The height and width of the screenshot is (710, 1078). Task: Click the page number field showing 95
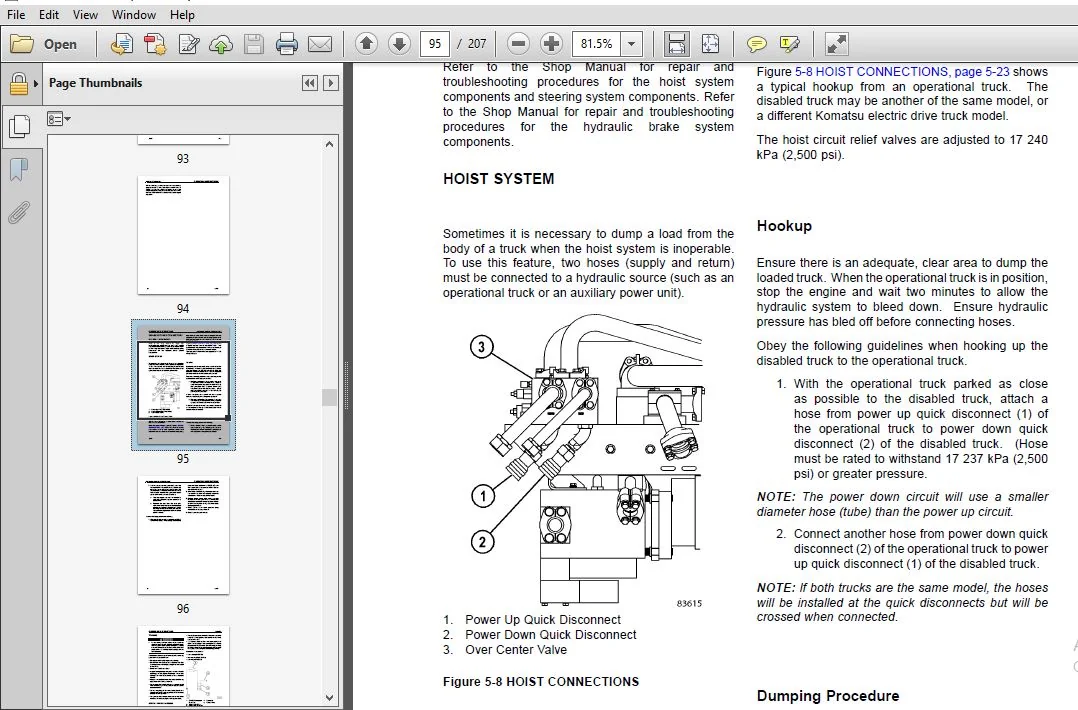(x=434, y=44)
